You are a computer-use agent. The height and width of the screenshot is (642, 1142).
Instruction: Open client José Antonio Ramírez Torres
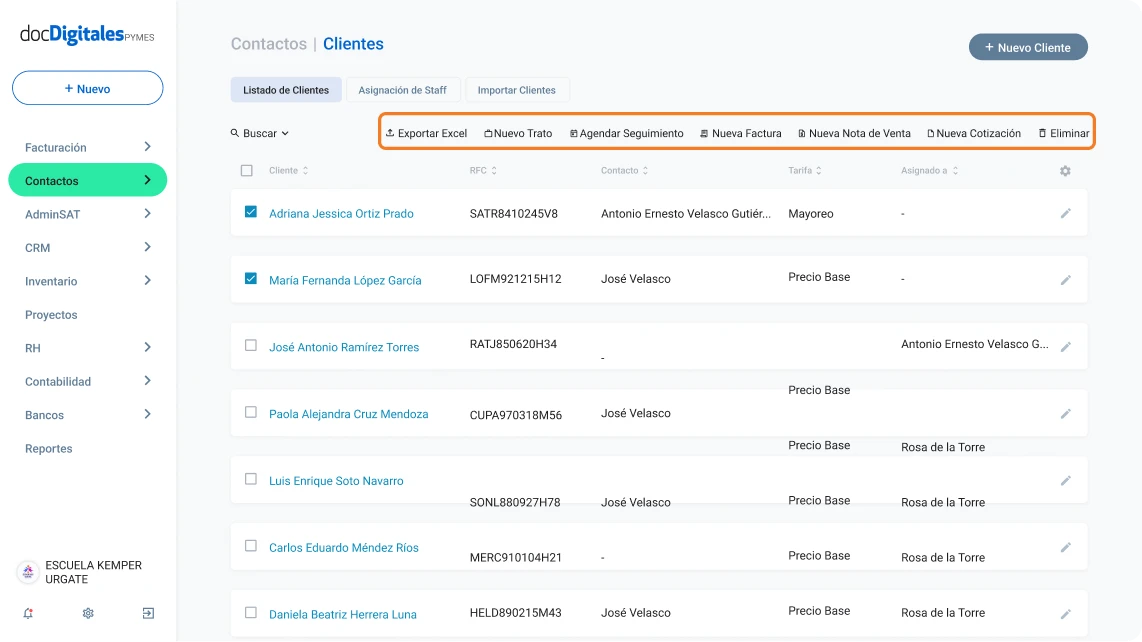coord(344,348)
